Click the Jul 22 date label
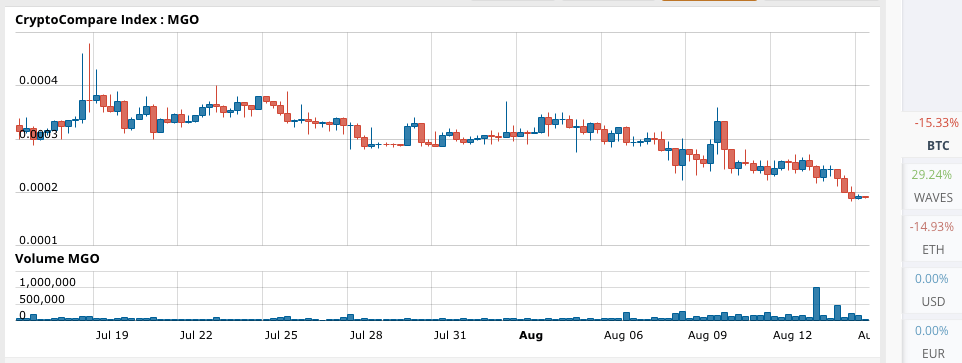Image resolution: width=962 pixels, height=363 pixels. [x=197, y=335]
